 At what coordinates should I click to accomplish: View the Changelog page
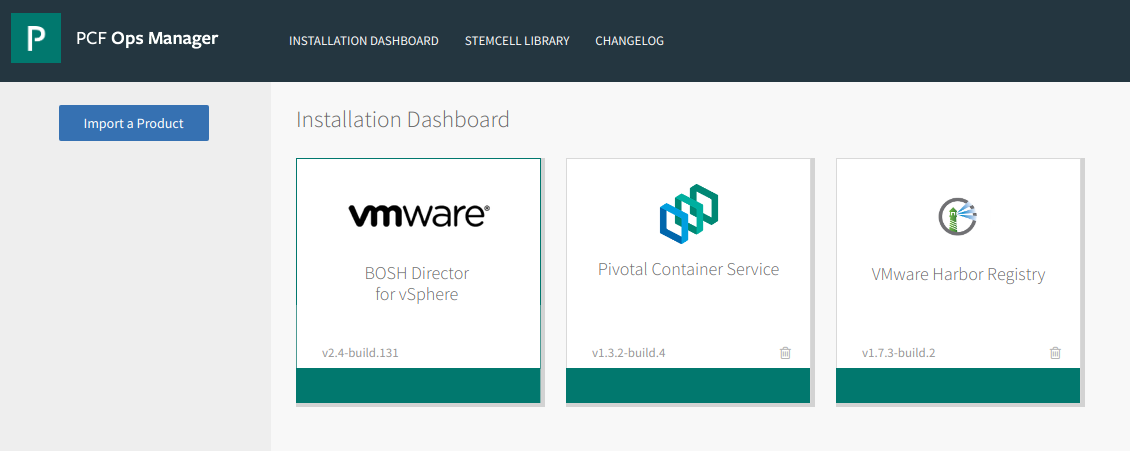630,41
